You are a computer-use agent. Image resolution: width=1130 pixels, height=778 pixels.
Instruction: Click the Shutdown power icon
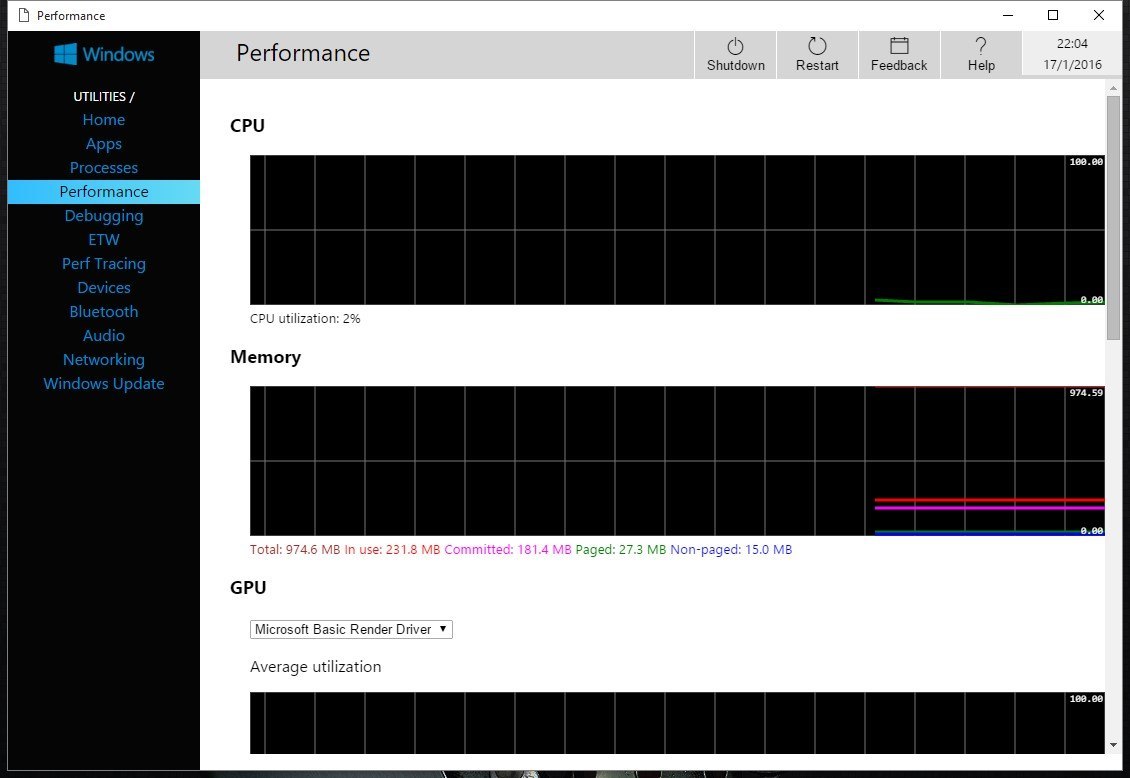click(x=735, y=47)
